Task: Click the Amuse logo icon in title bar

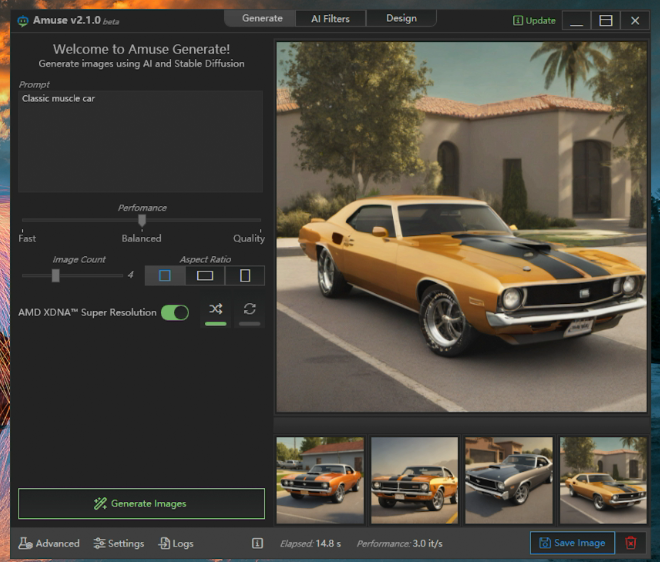Action: [23, 20]
